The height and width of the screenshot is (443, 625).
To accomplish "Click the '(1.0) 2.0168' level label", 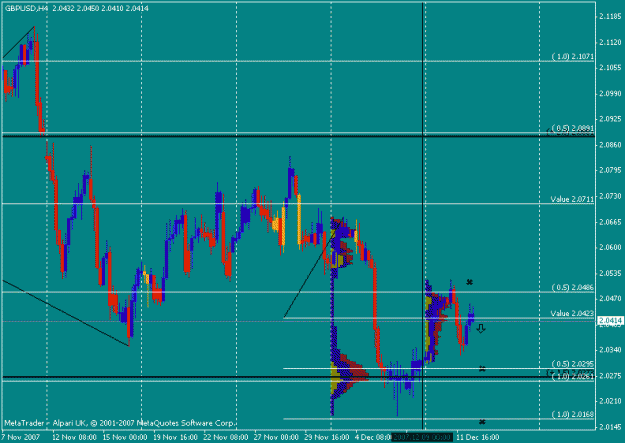I will [x=573, y=415].
